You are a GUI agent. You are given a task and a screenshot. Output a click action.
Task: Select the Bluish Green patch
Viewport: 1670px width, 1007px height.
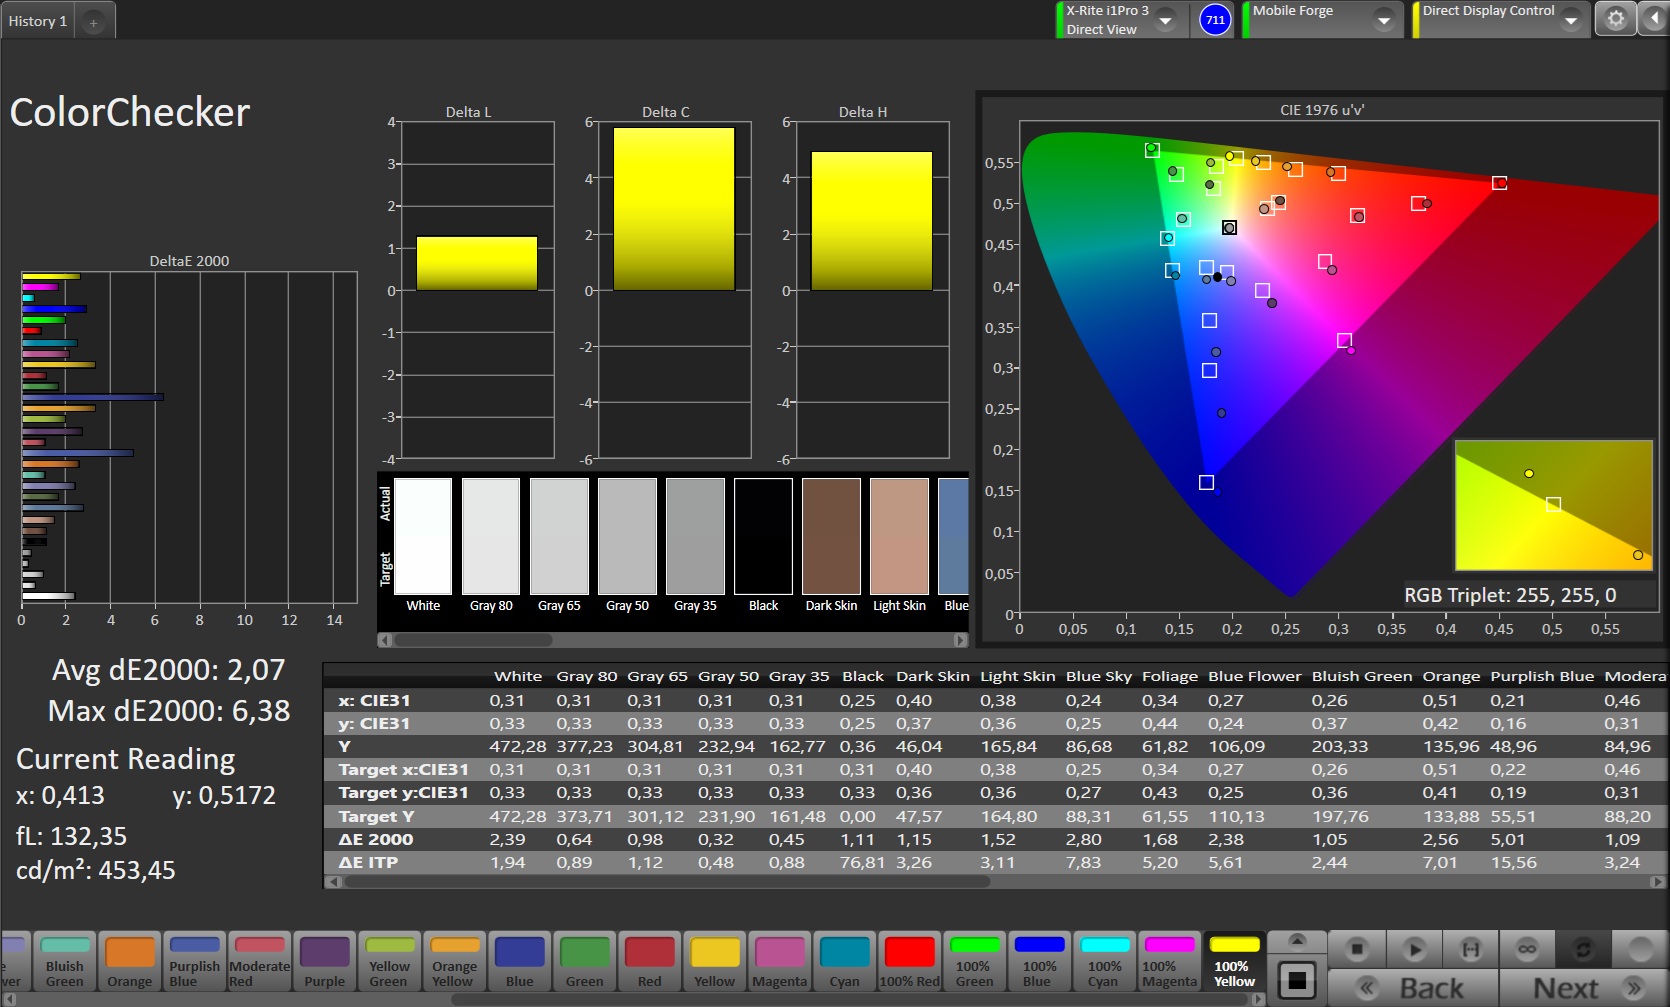pyautogui.click(x=65, y=961)
